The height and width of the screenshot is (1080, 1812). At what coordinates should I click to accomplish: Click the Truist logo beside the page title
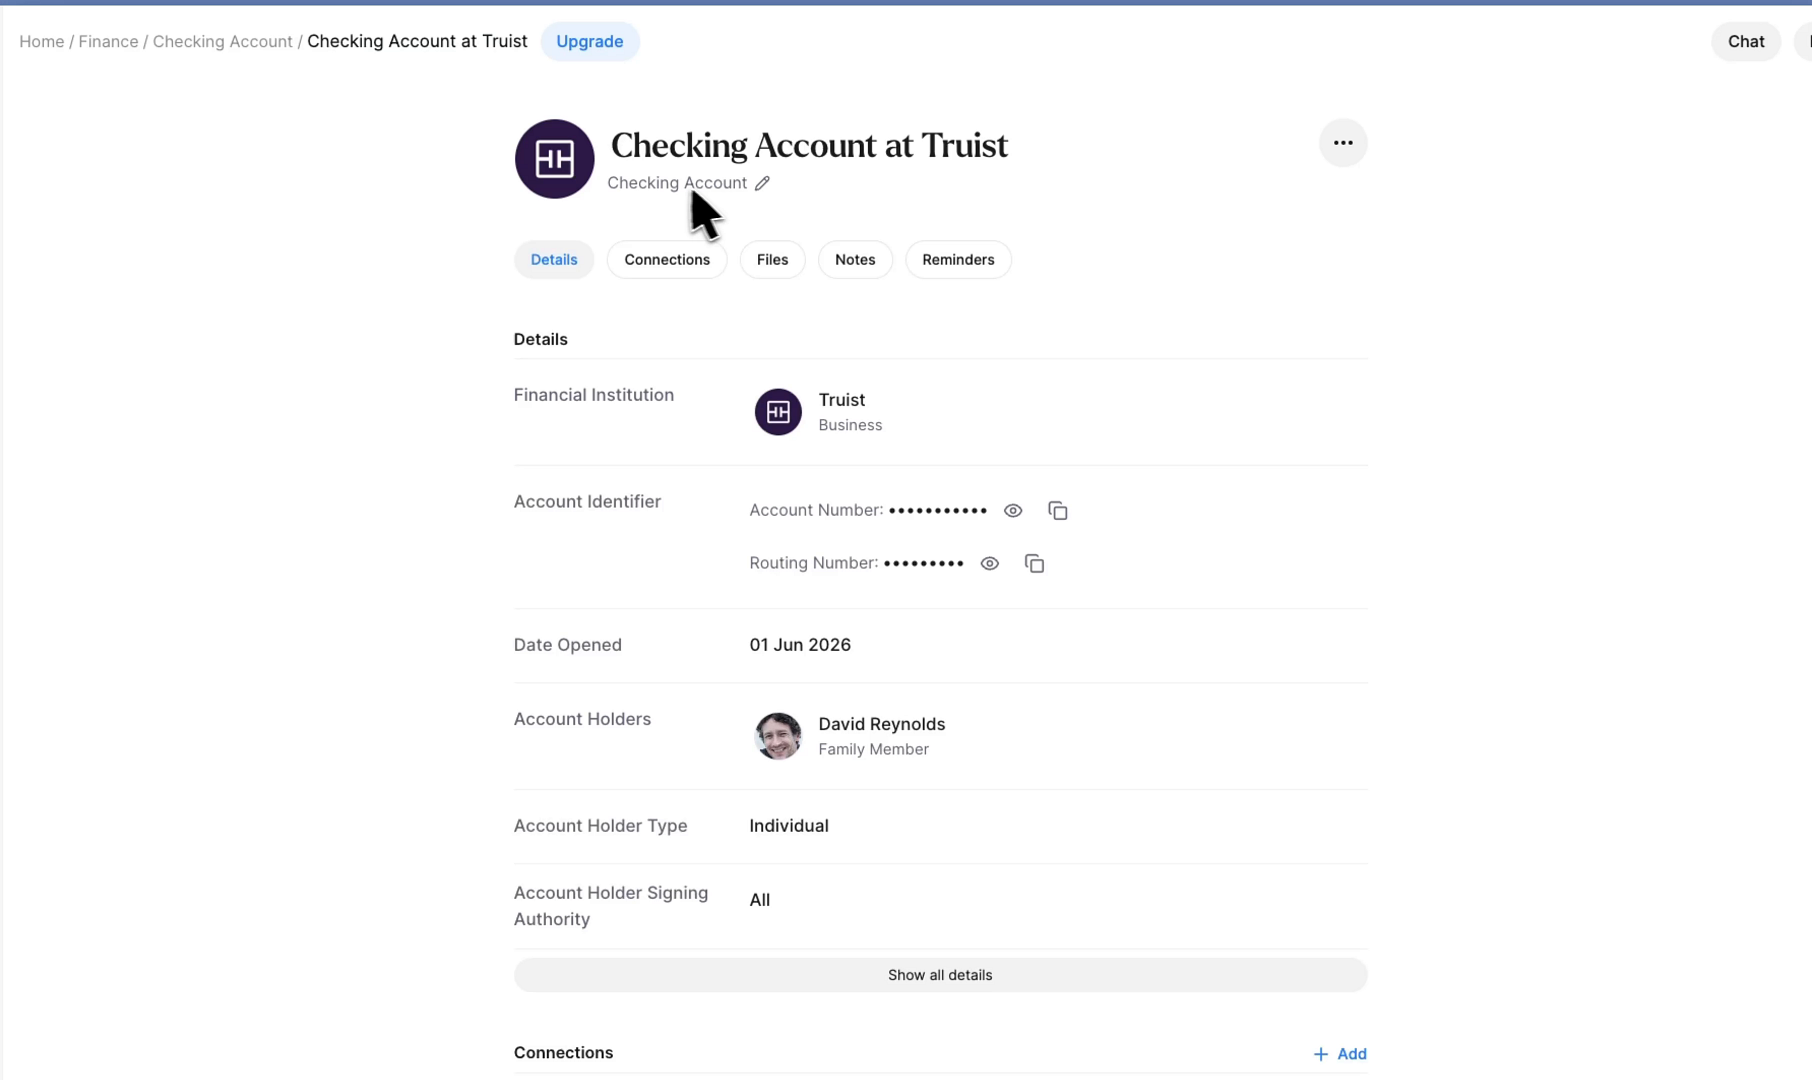[554, 159]
